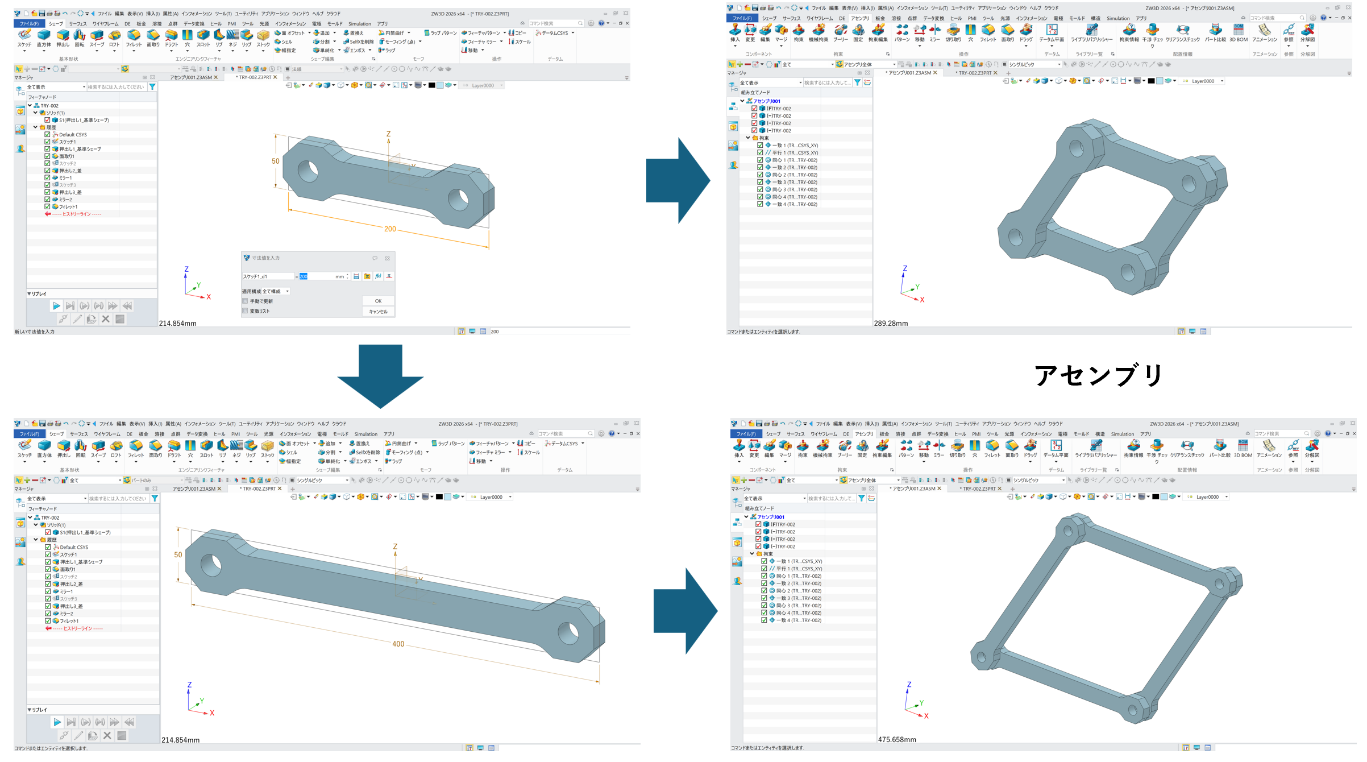Click the funnel filter icon in 200 mm window manager
This screenshot has height=762, width=1367.
click(x=154, y=88)
